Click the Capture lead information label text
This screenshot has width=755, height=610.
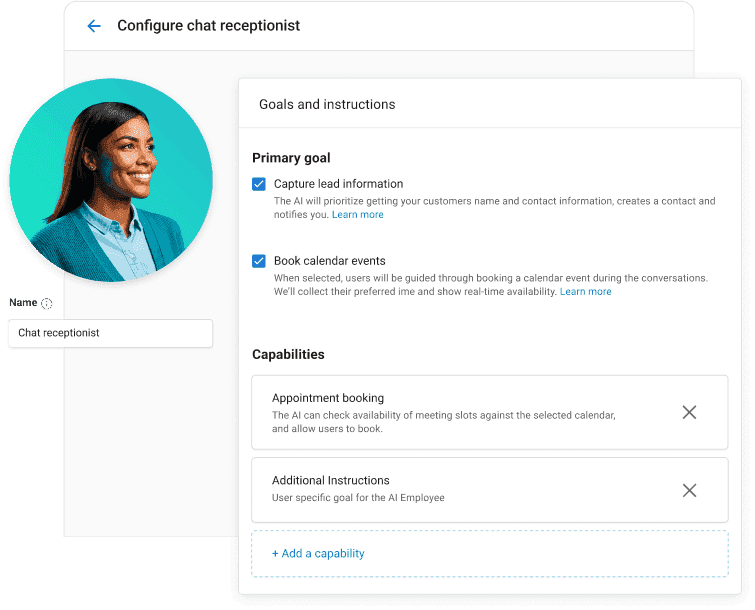click(338, 184)
